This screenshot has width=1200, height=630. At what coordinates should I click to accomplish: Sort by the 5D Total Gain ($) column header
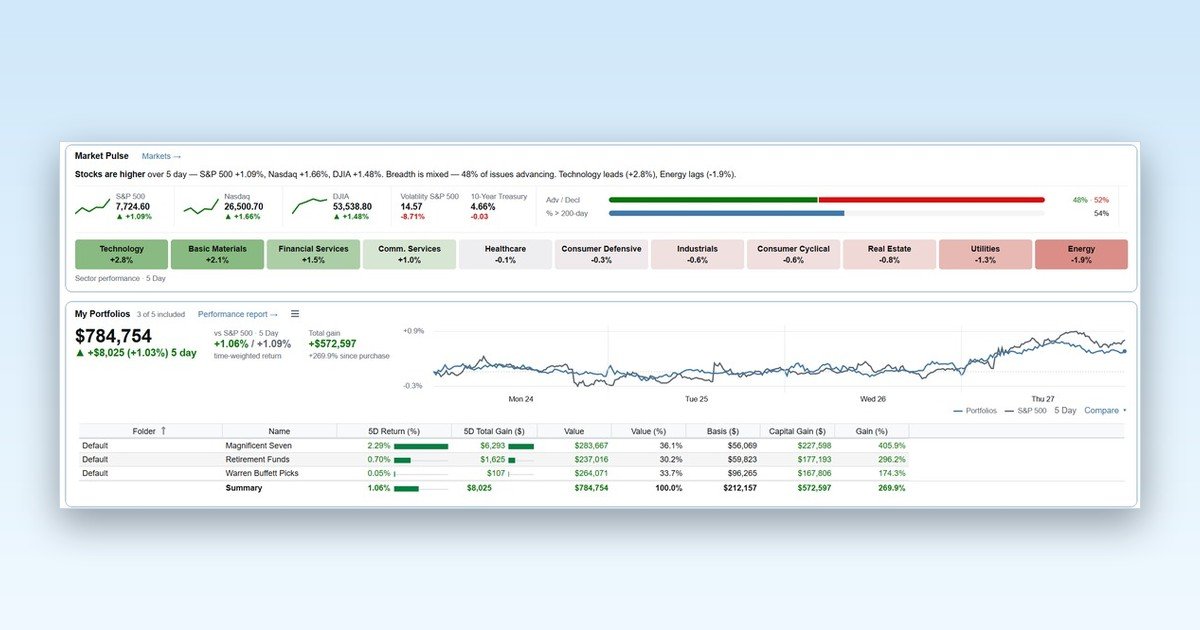coord(494,431)
